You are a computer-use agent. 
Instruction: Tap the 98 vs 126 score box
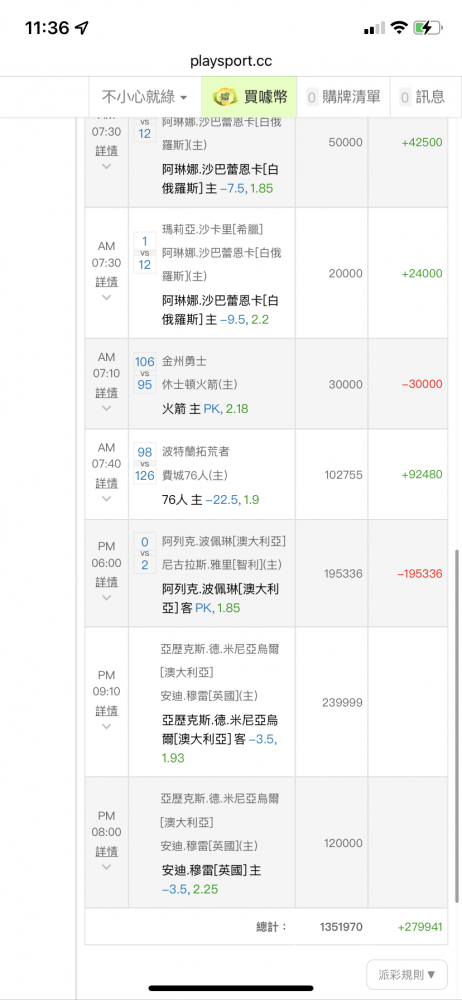pos(145,464)
